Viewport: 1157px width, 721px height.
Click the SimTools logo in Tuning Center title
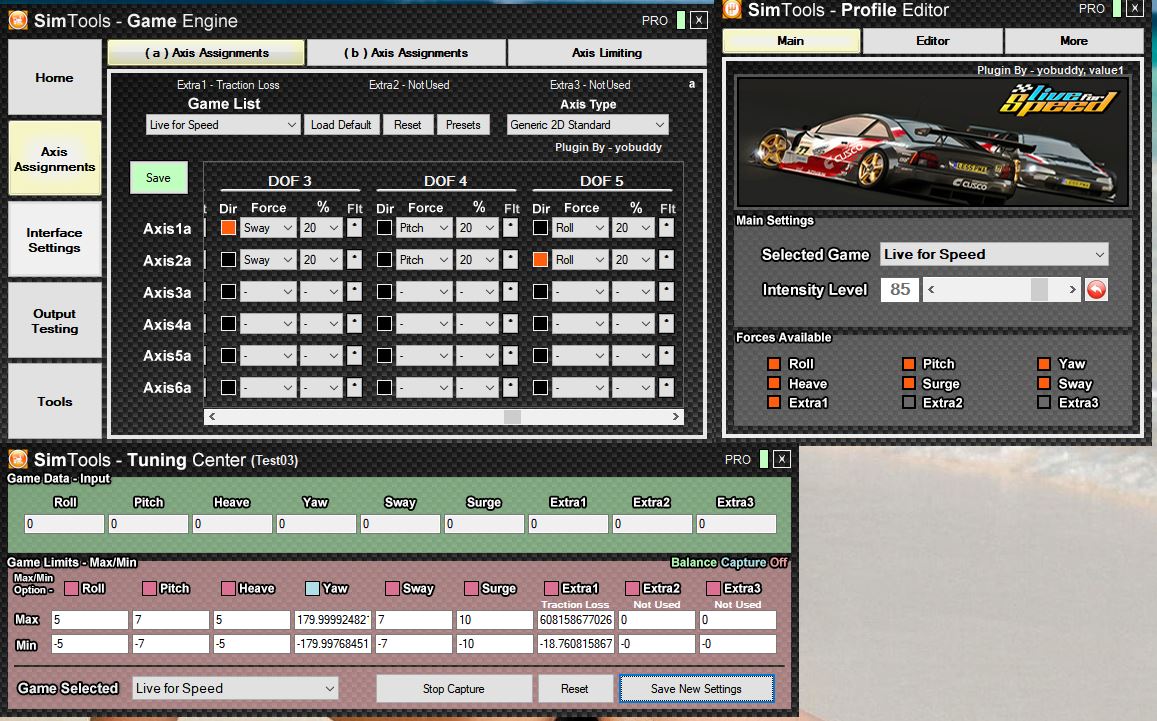18,460
